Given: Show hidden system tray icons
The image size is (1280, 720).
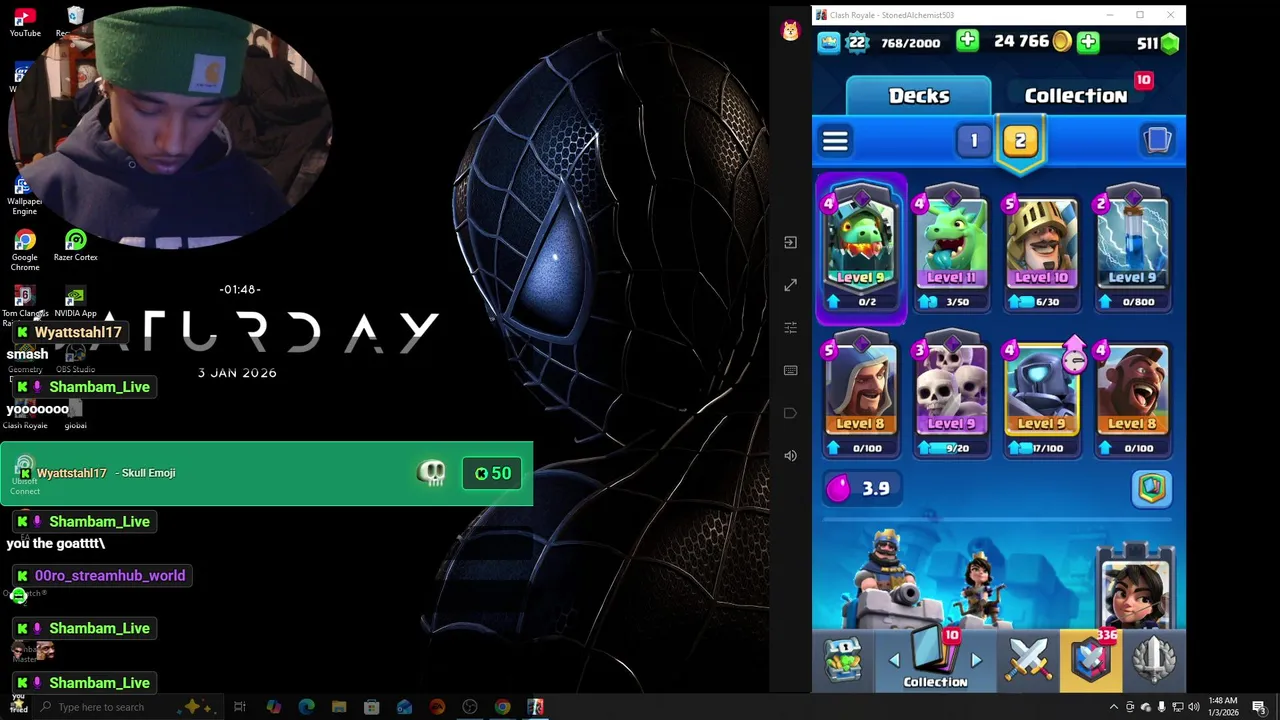Looking at the screenshot, I should click(1113, 707).
